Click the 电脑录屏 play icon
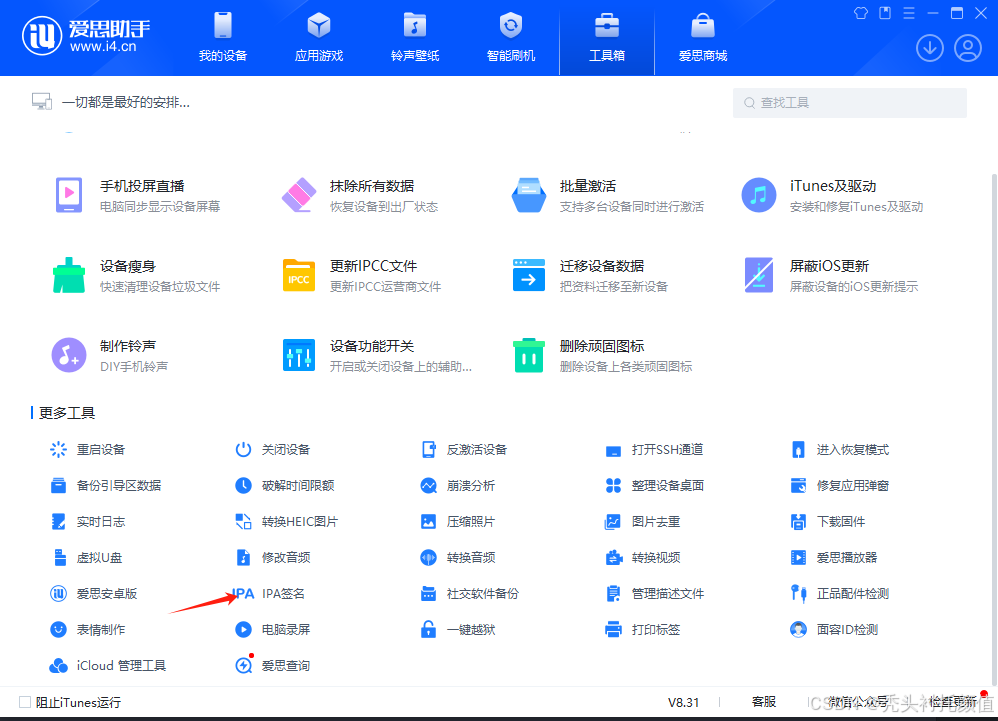998x721 pixels. pyautogui.click(x=243, y=629)
